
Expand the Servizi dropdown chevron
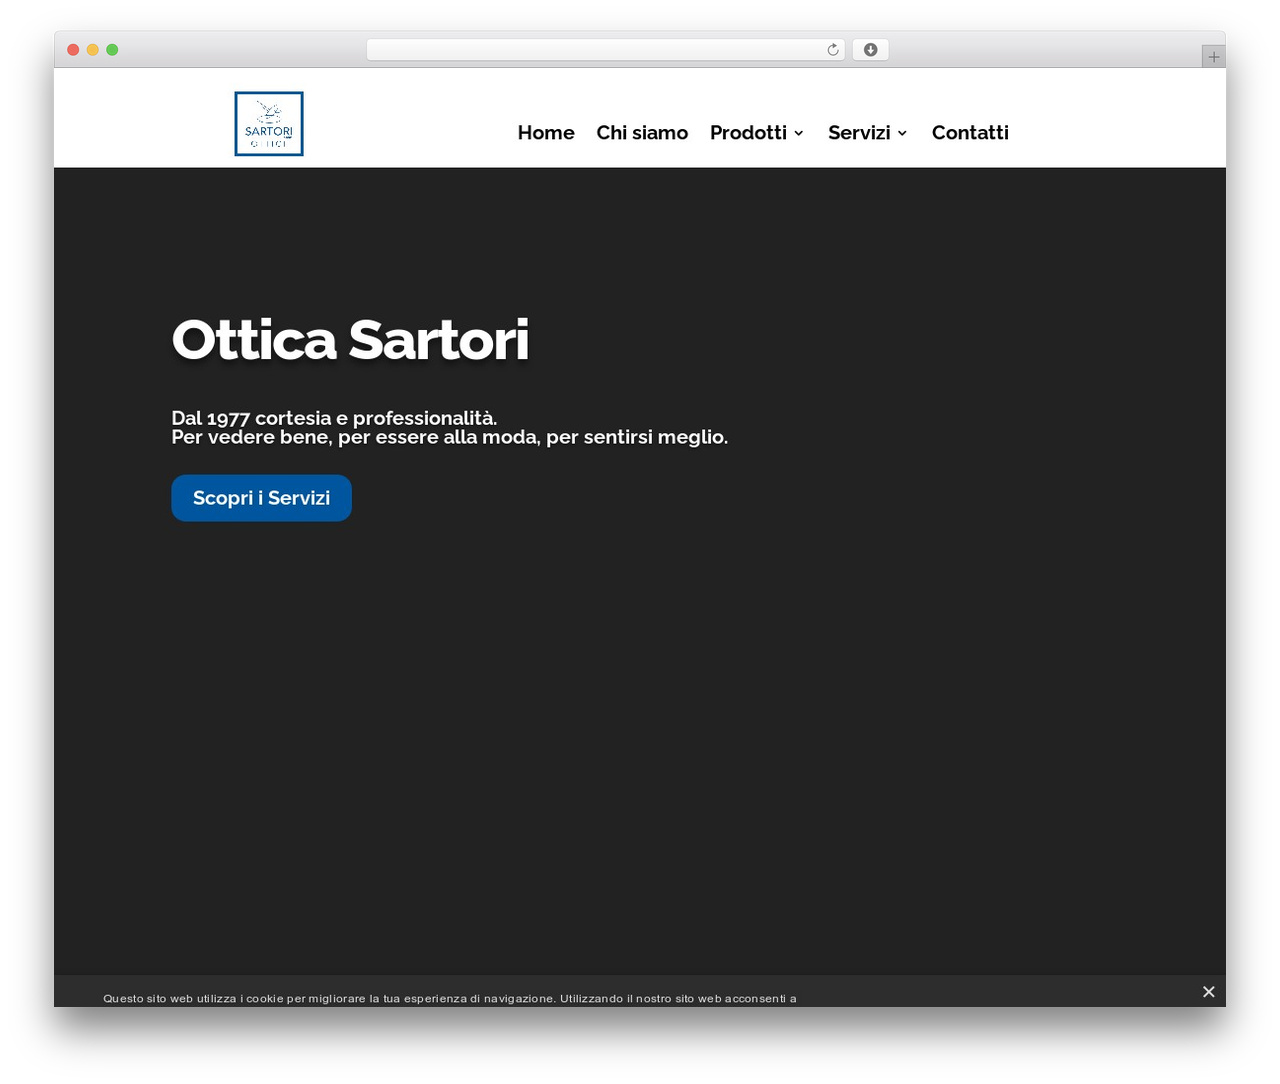tap(902, 133)
